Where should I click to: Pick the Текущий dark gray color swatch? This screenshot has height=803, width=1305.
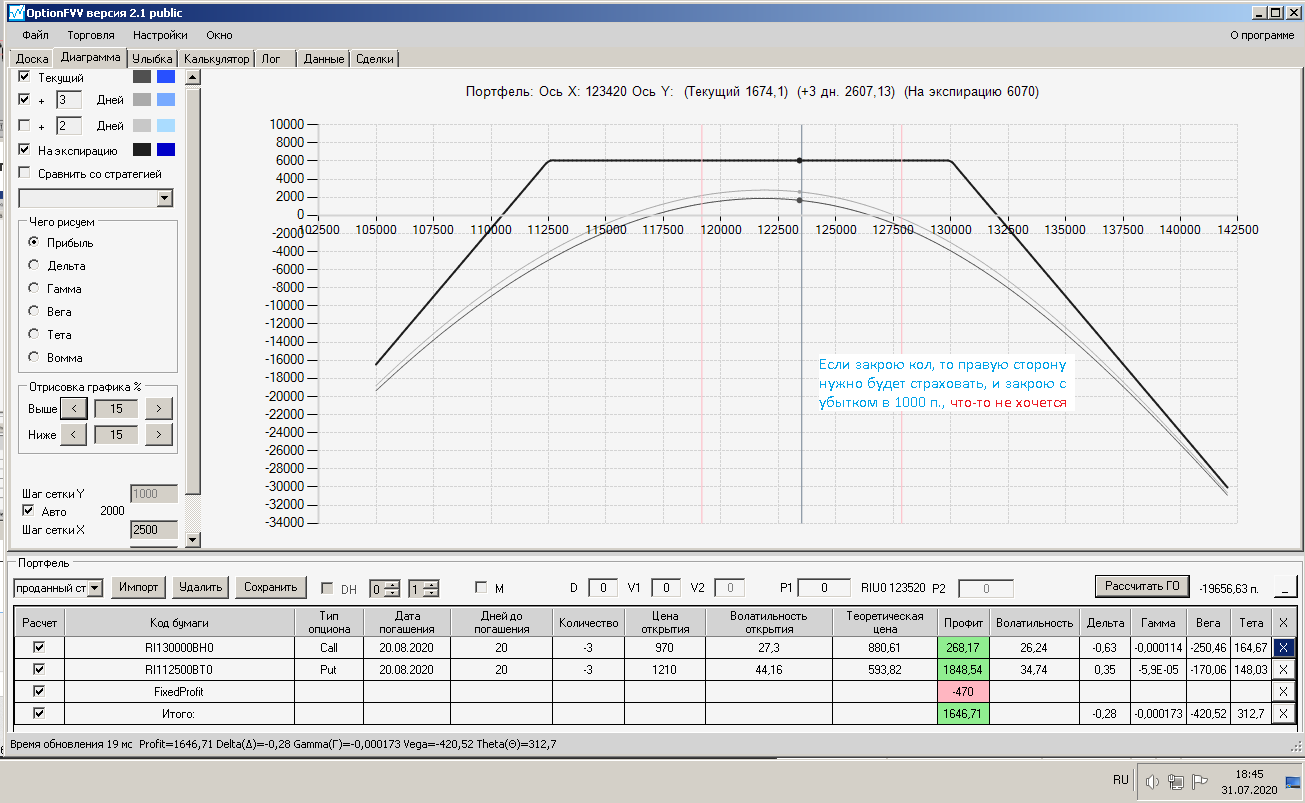click(142, 77)
